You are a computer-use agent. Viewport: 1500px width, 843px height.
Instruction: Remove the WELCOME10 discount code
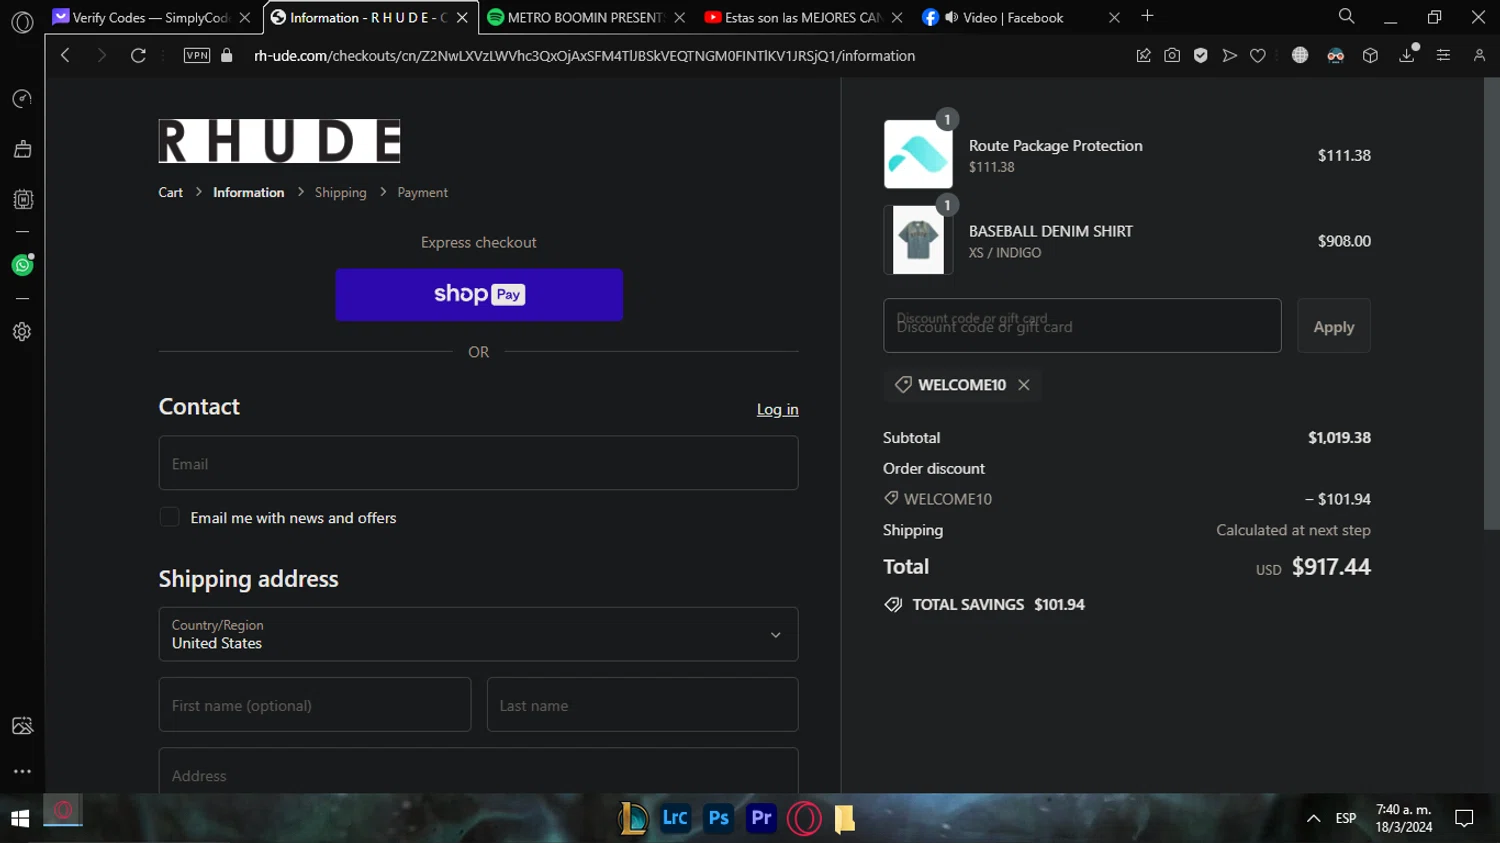[1024, 385]
